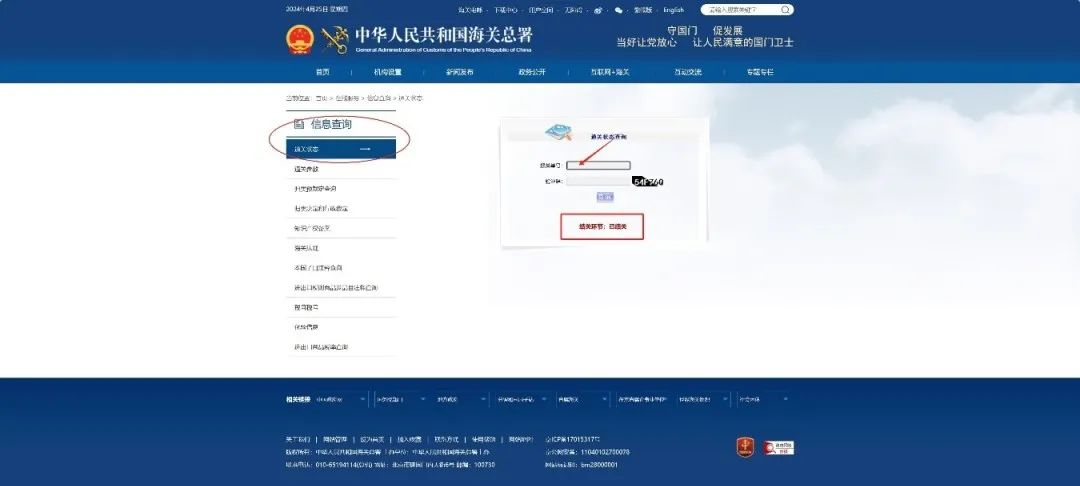Open the 用户空间 top link
The height and width of the screenshot is (486, 1080).
click(541, 10)
